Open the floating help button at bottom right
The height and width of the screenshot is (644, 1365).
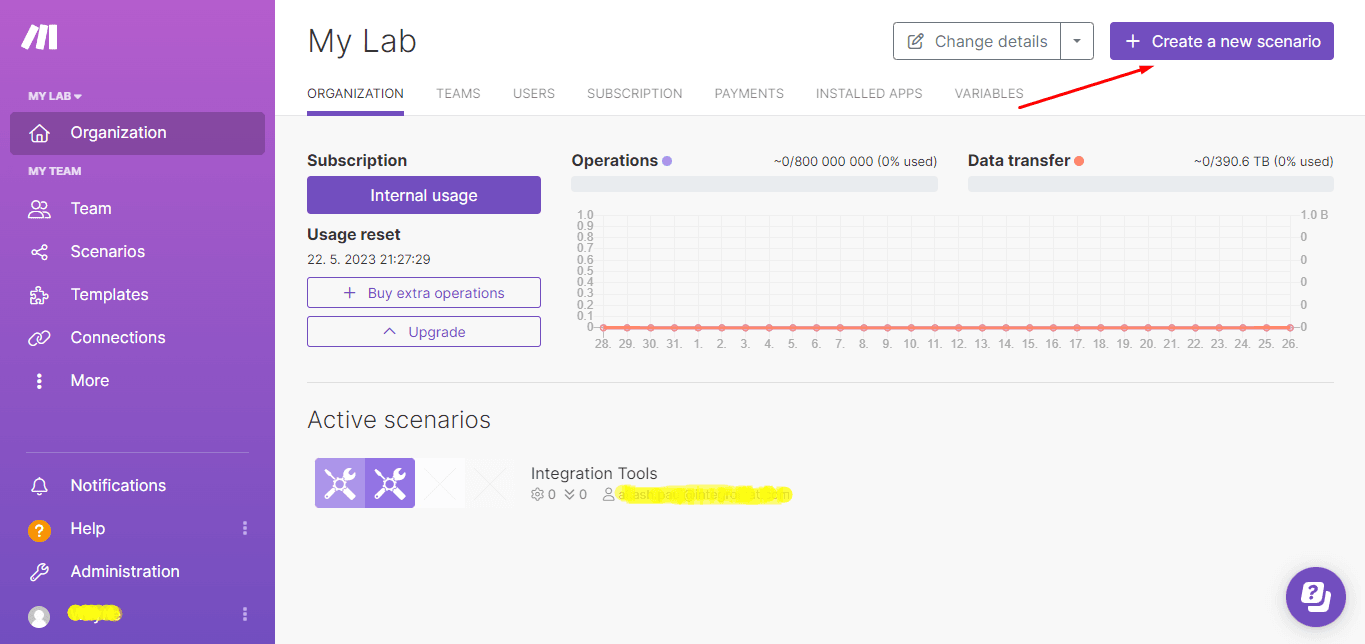(1315, 596)
